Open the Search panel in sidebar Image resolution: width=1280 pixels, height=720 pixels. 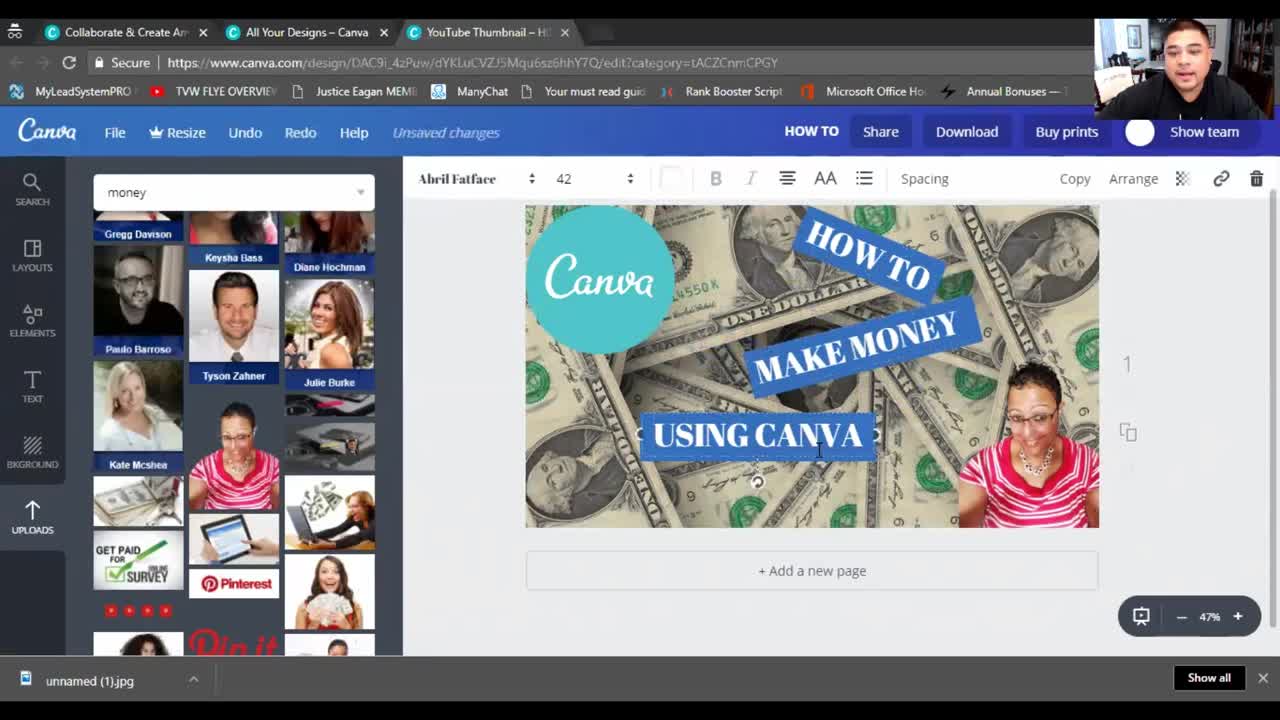click(32, 189)
